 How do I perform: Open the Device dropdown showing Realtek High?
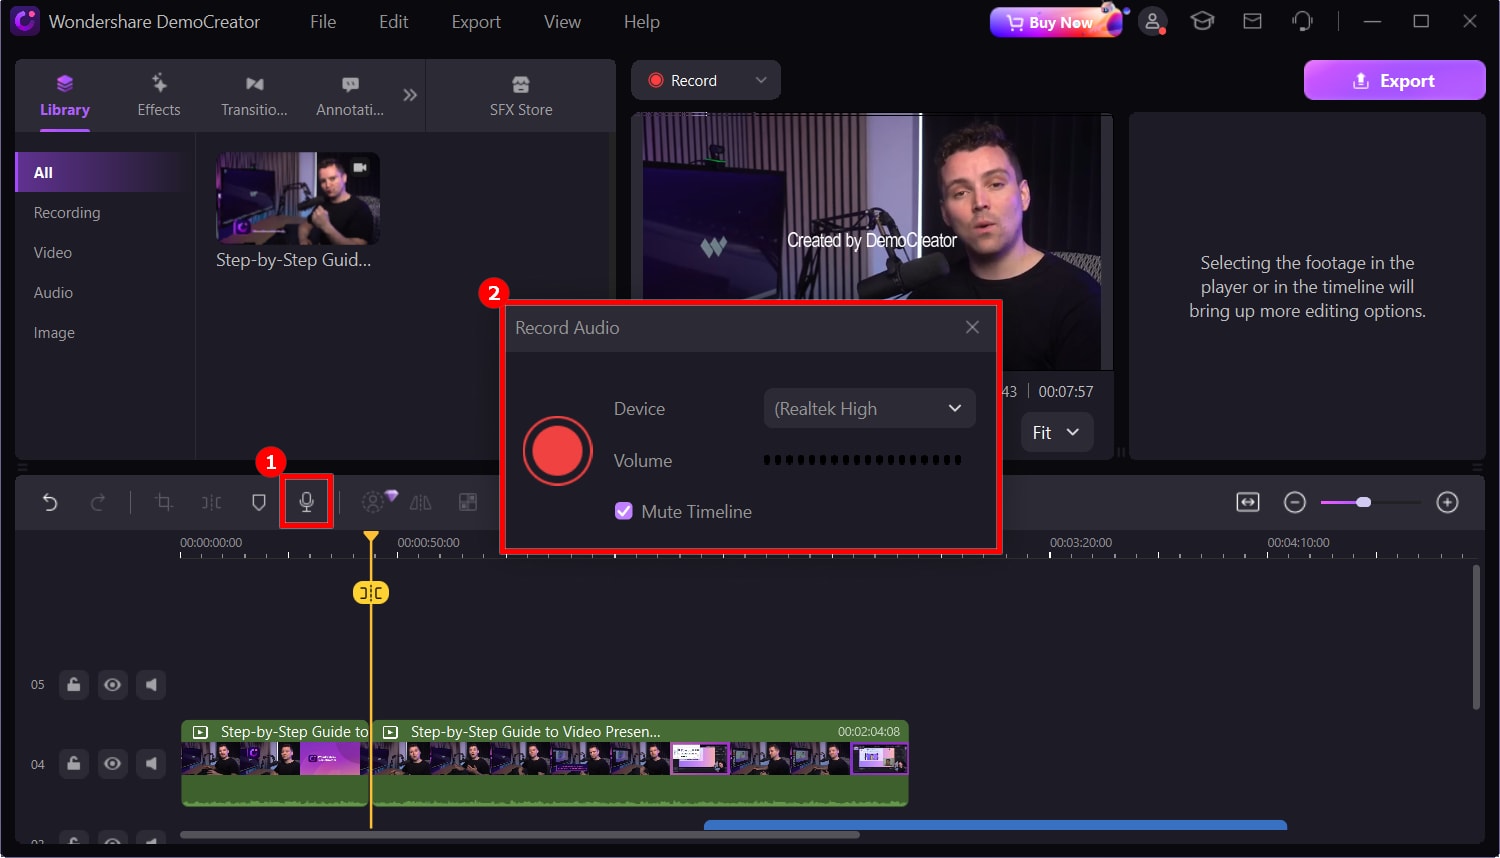[869, 408]
